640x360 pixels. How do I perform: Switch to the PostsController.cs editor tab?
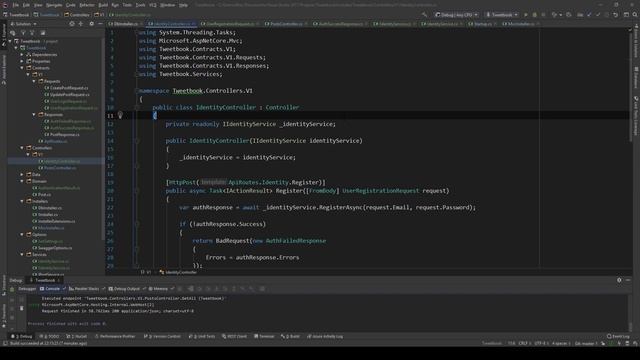pos(286,24)
